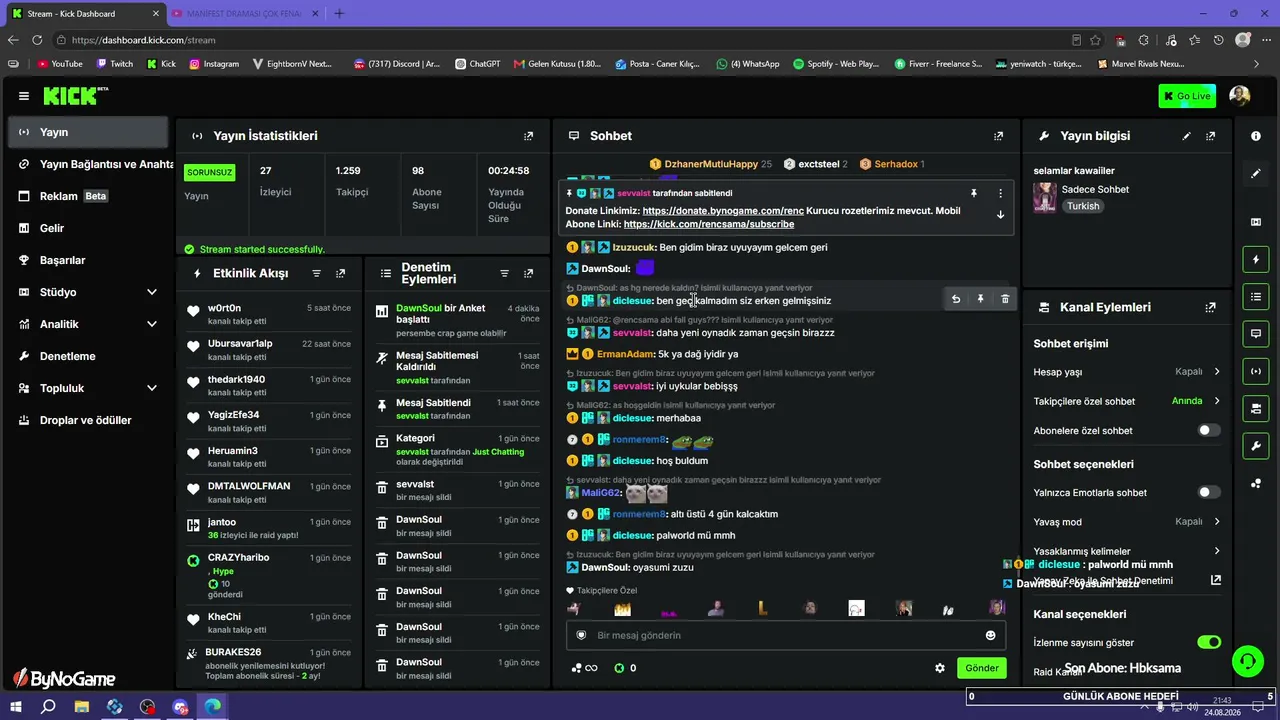1280x720 pixels.
Task: Disable İzlenme sayısını göster switch
Action: [x=1209, y=642]
